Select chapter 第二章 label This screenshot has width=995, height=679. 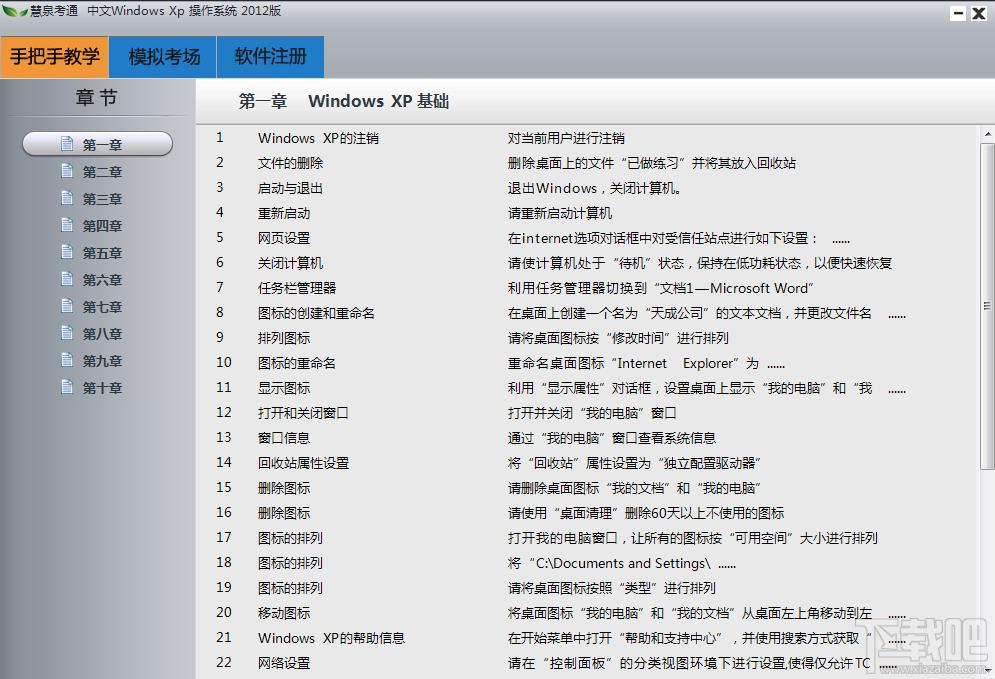pos(102,172)
